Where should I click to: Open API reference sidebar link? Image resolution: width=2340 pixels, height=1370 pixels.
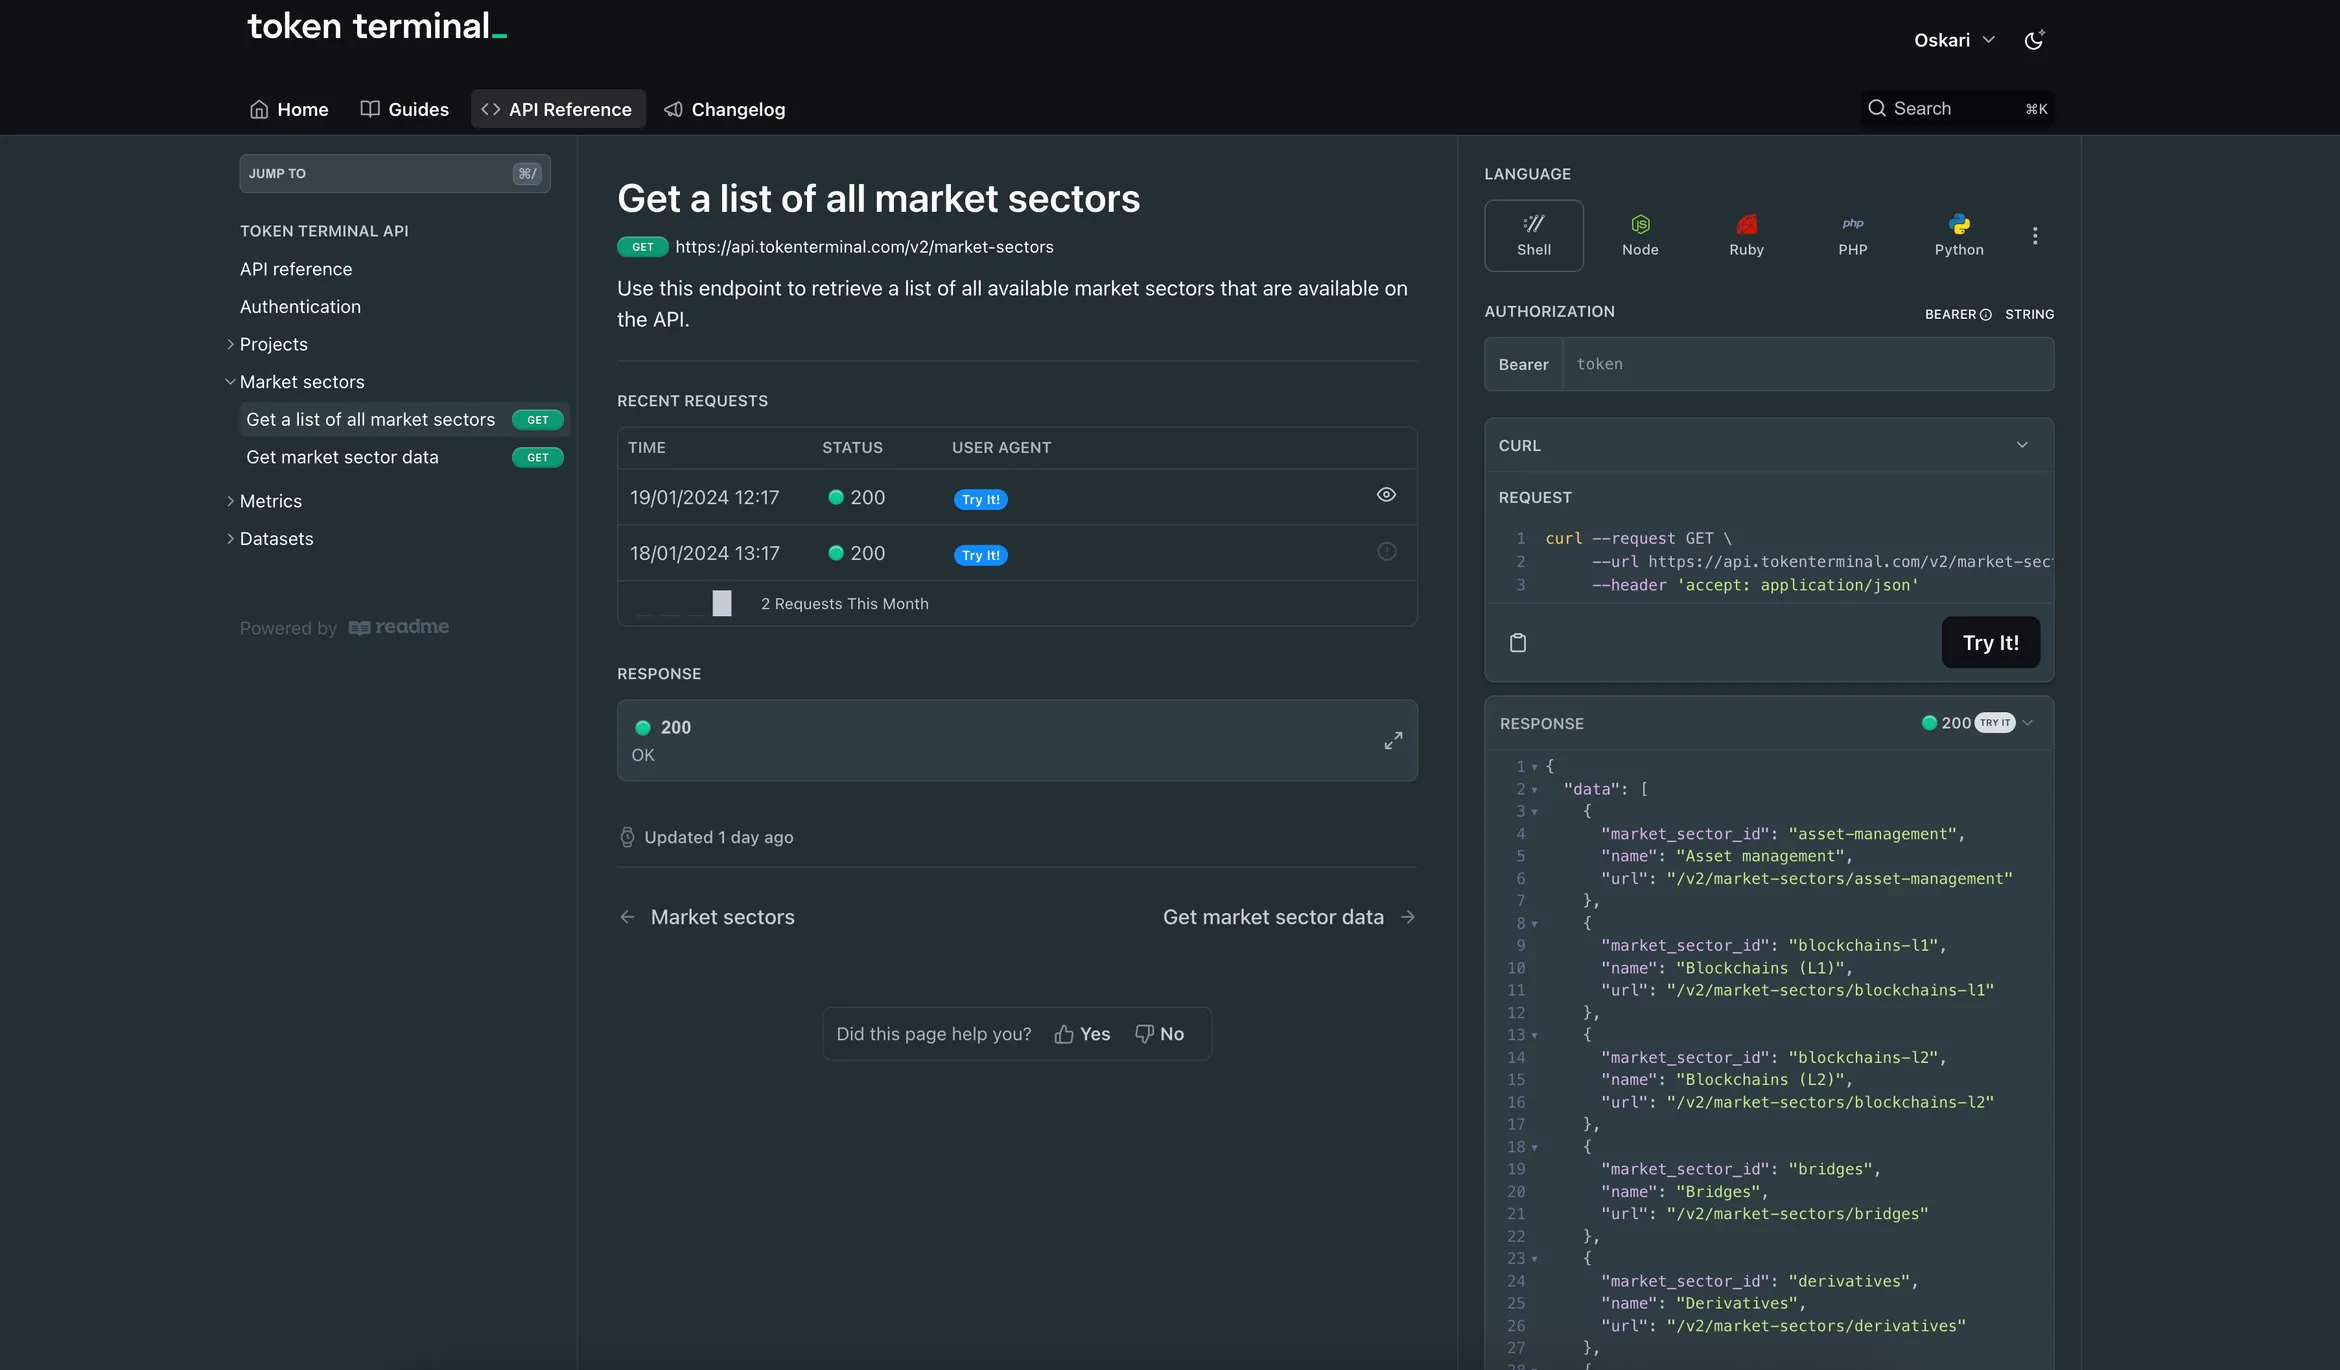point(296,269)
